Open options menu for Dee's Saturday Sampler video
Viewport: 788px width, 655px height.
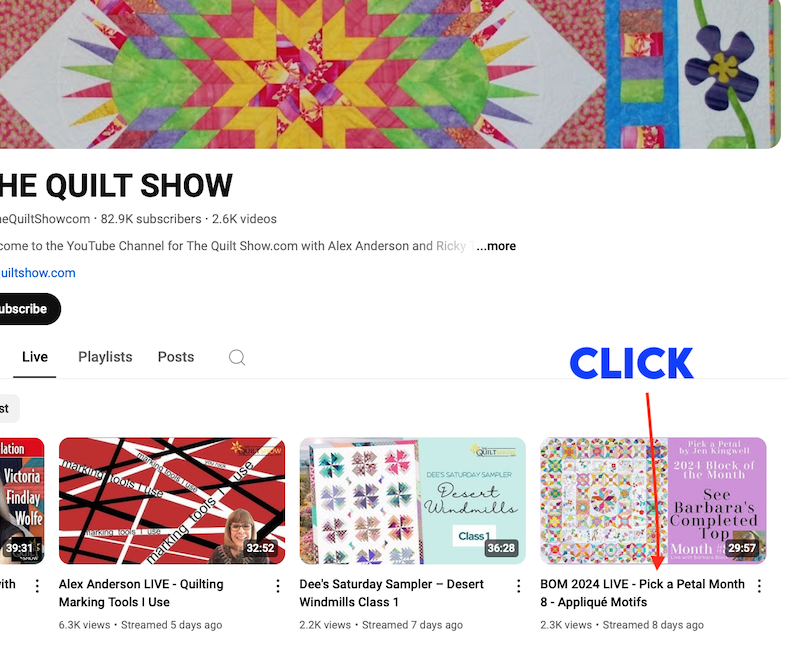pyautogui.click(x=519, y=586)
